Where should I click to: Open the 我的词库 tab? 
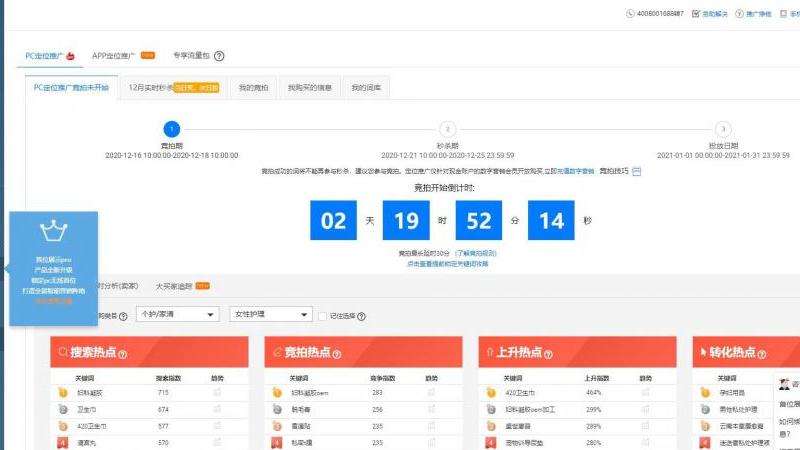(365, 88)
